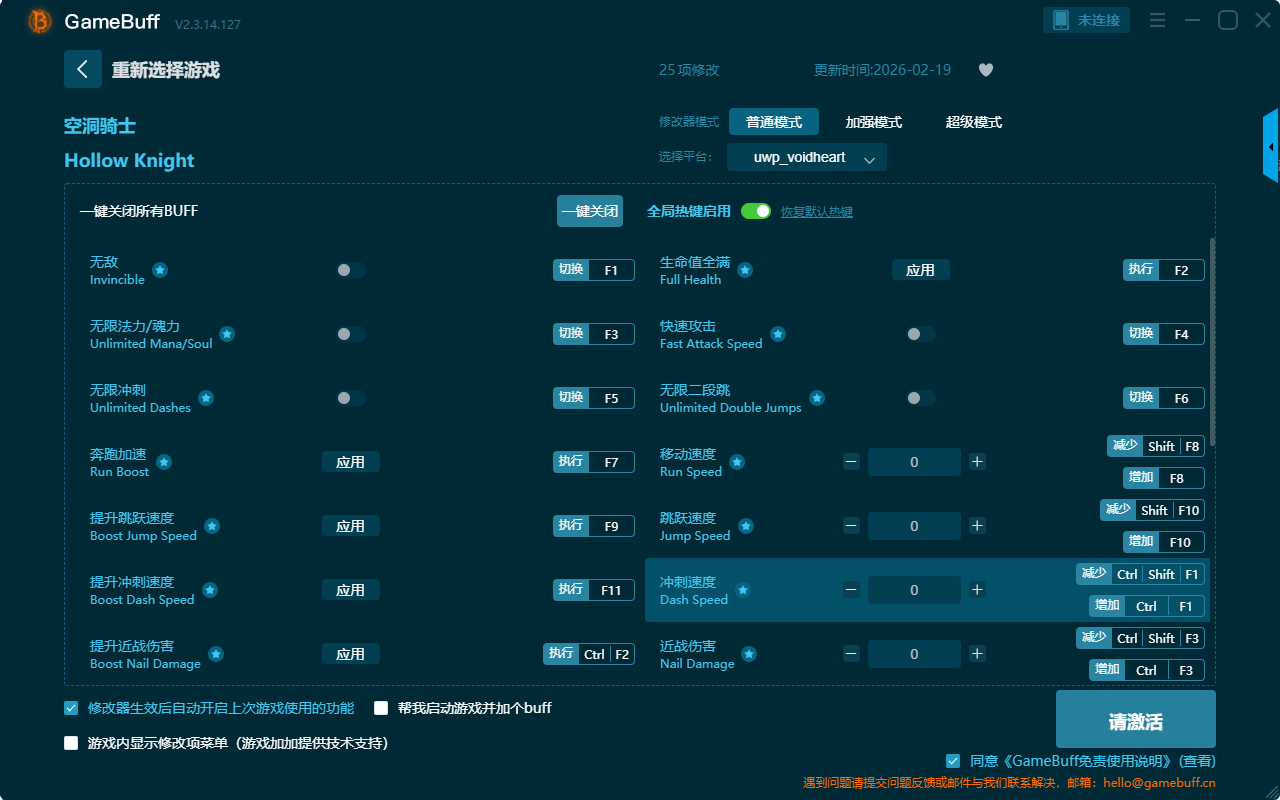Viewport: 1280px width, 800px height.
Task: Expand the right-side collapsed panel arrow
Action: click(1270, 146)
